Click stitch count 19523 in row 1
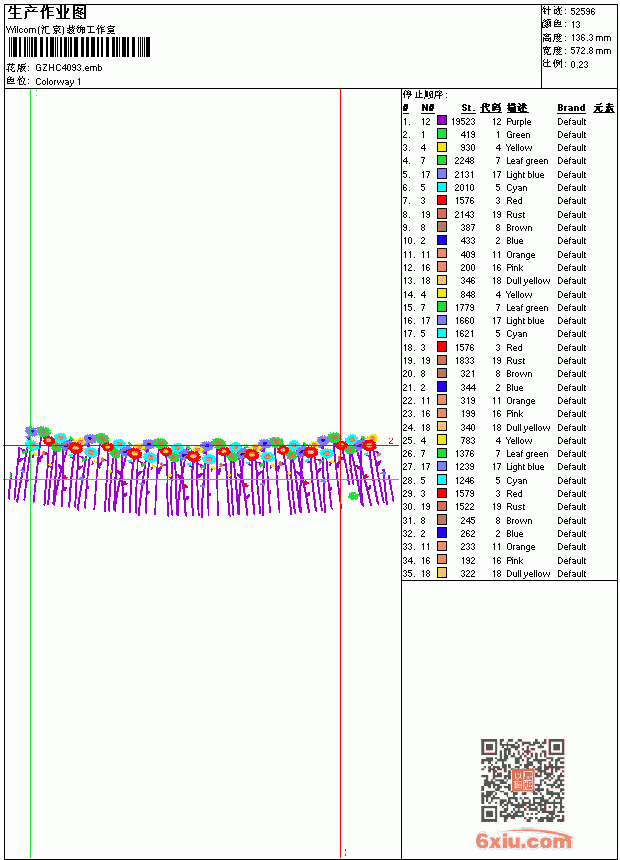Image resolution: width=620 pixels, height=860 pixels. [463, 121]
